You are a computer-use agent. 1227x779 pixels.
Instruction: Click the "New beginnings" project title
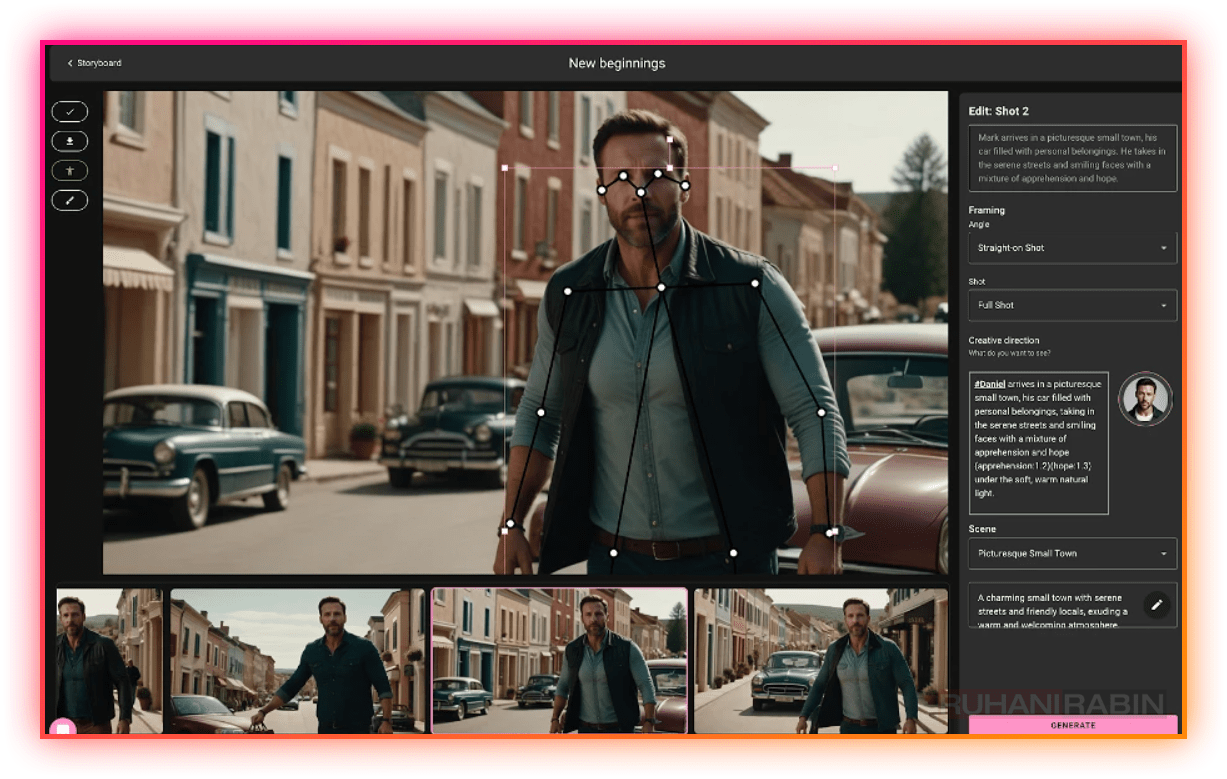617,63
